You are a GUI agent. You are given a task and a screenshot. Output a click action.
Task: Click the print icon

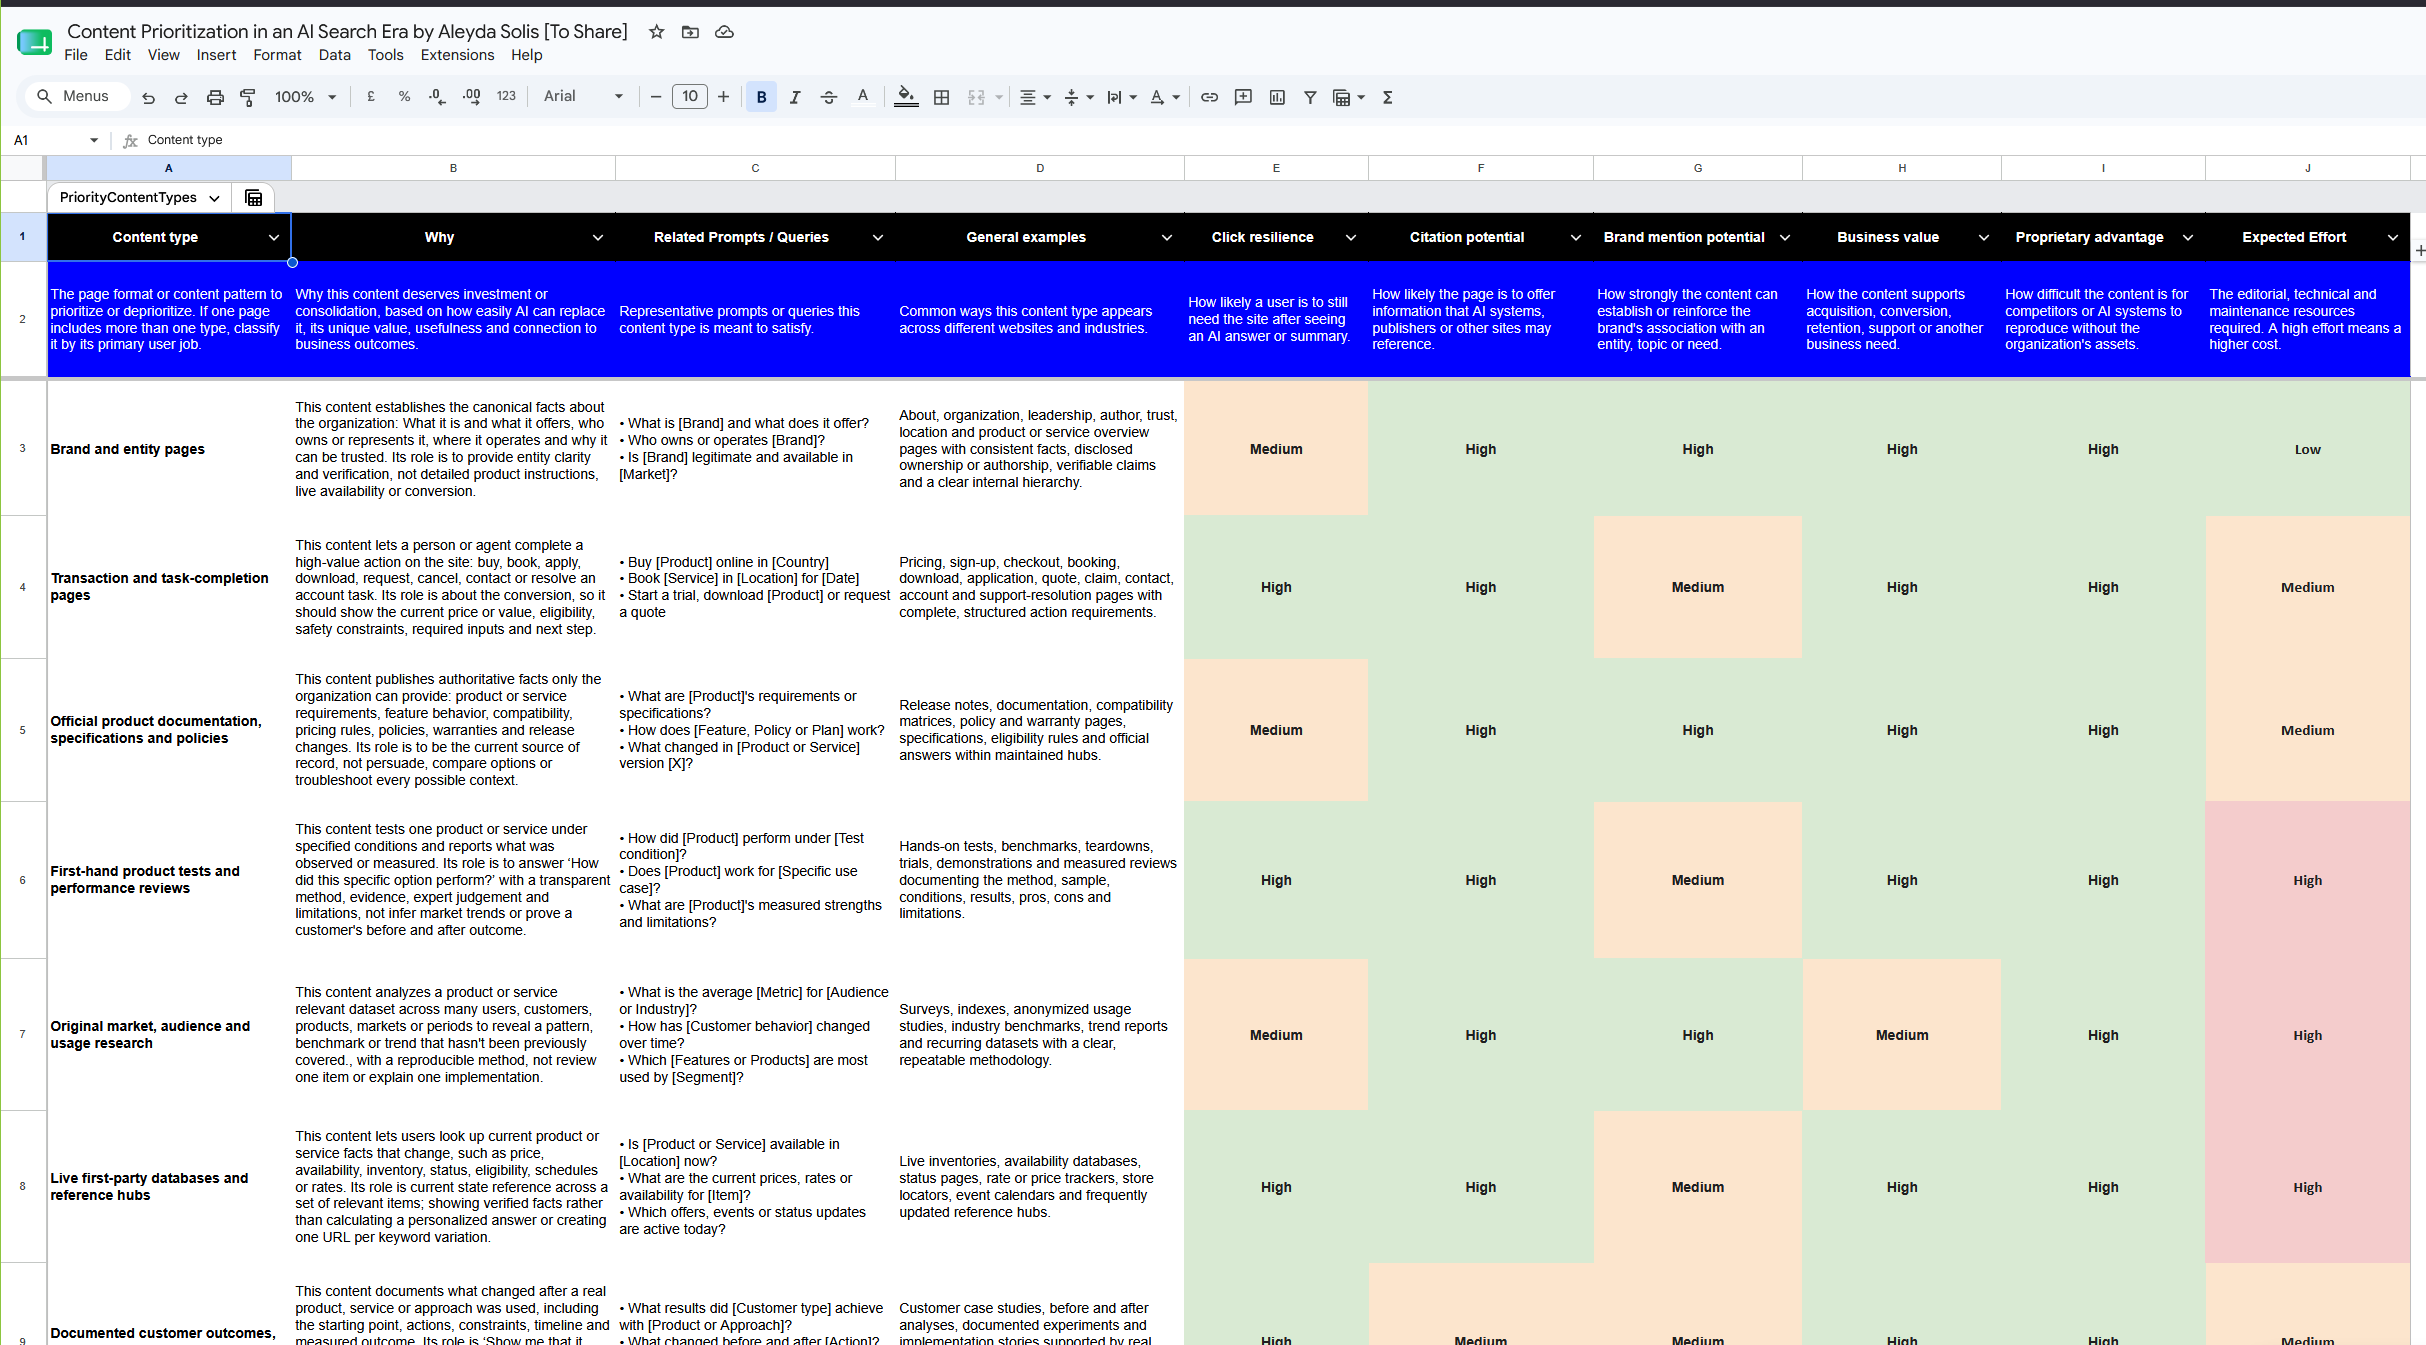coord(215,97)
